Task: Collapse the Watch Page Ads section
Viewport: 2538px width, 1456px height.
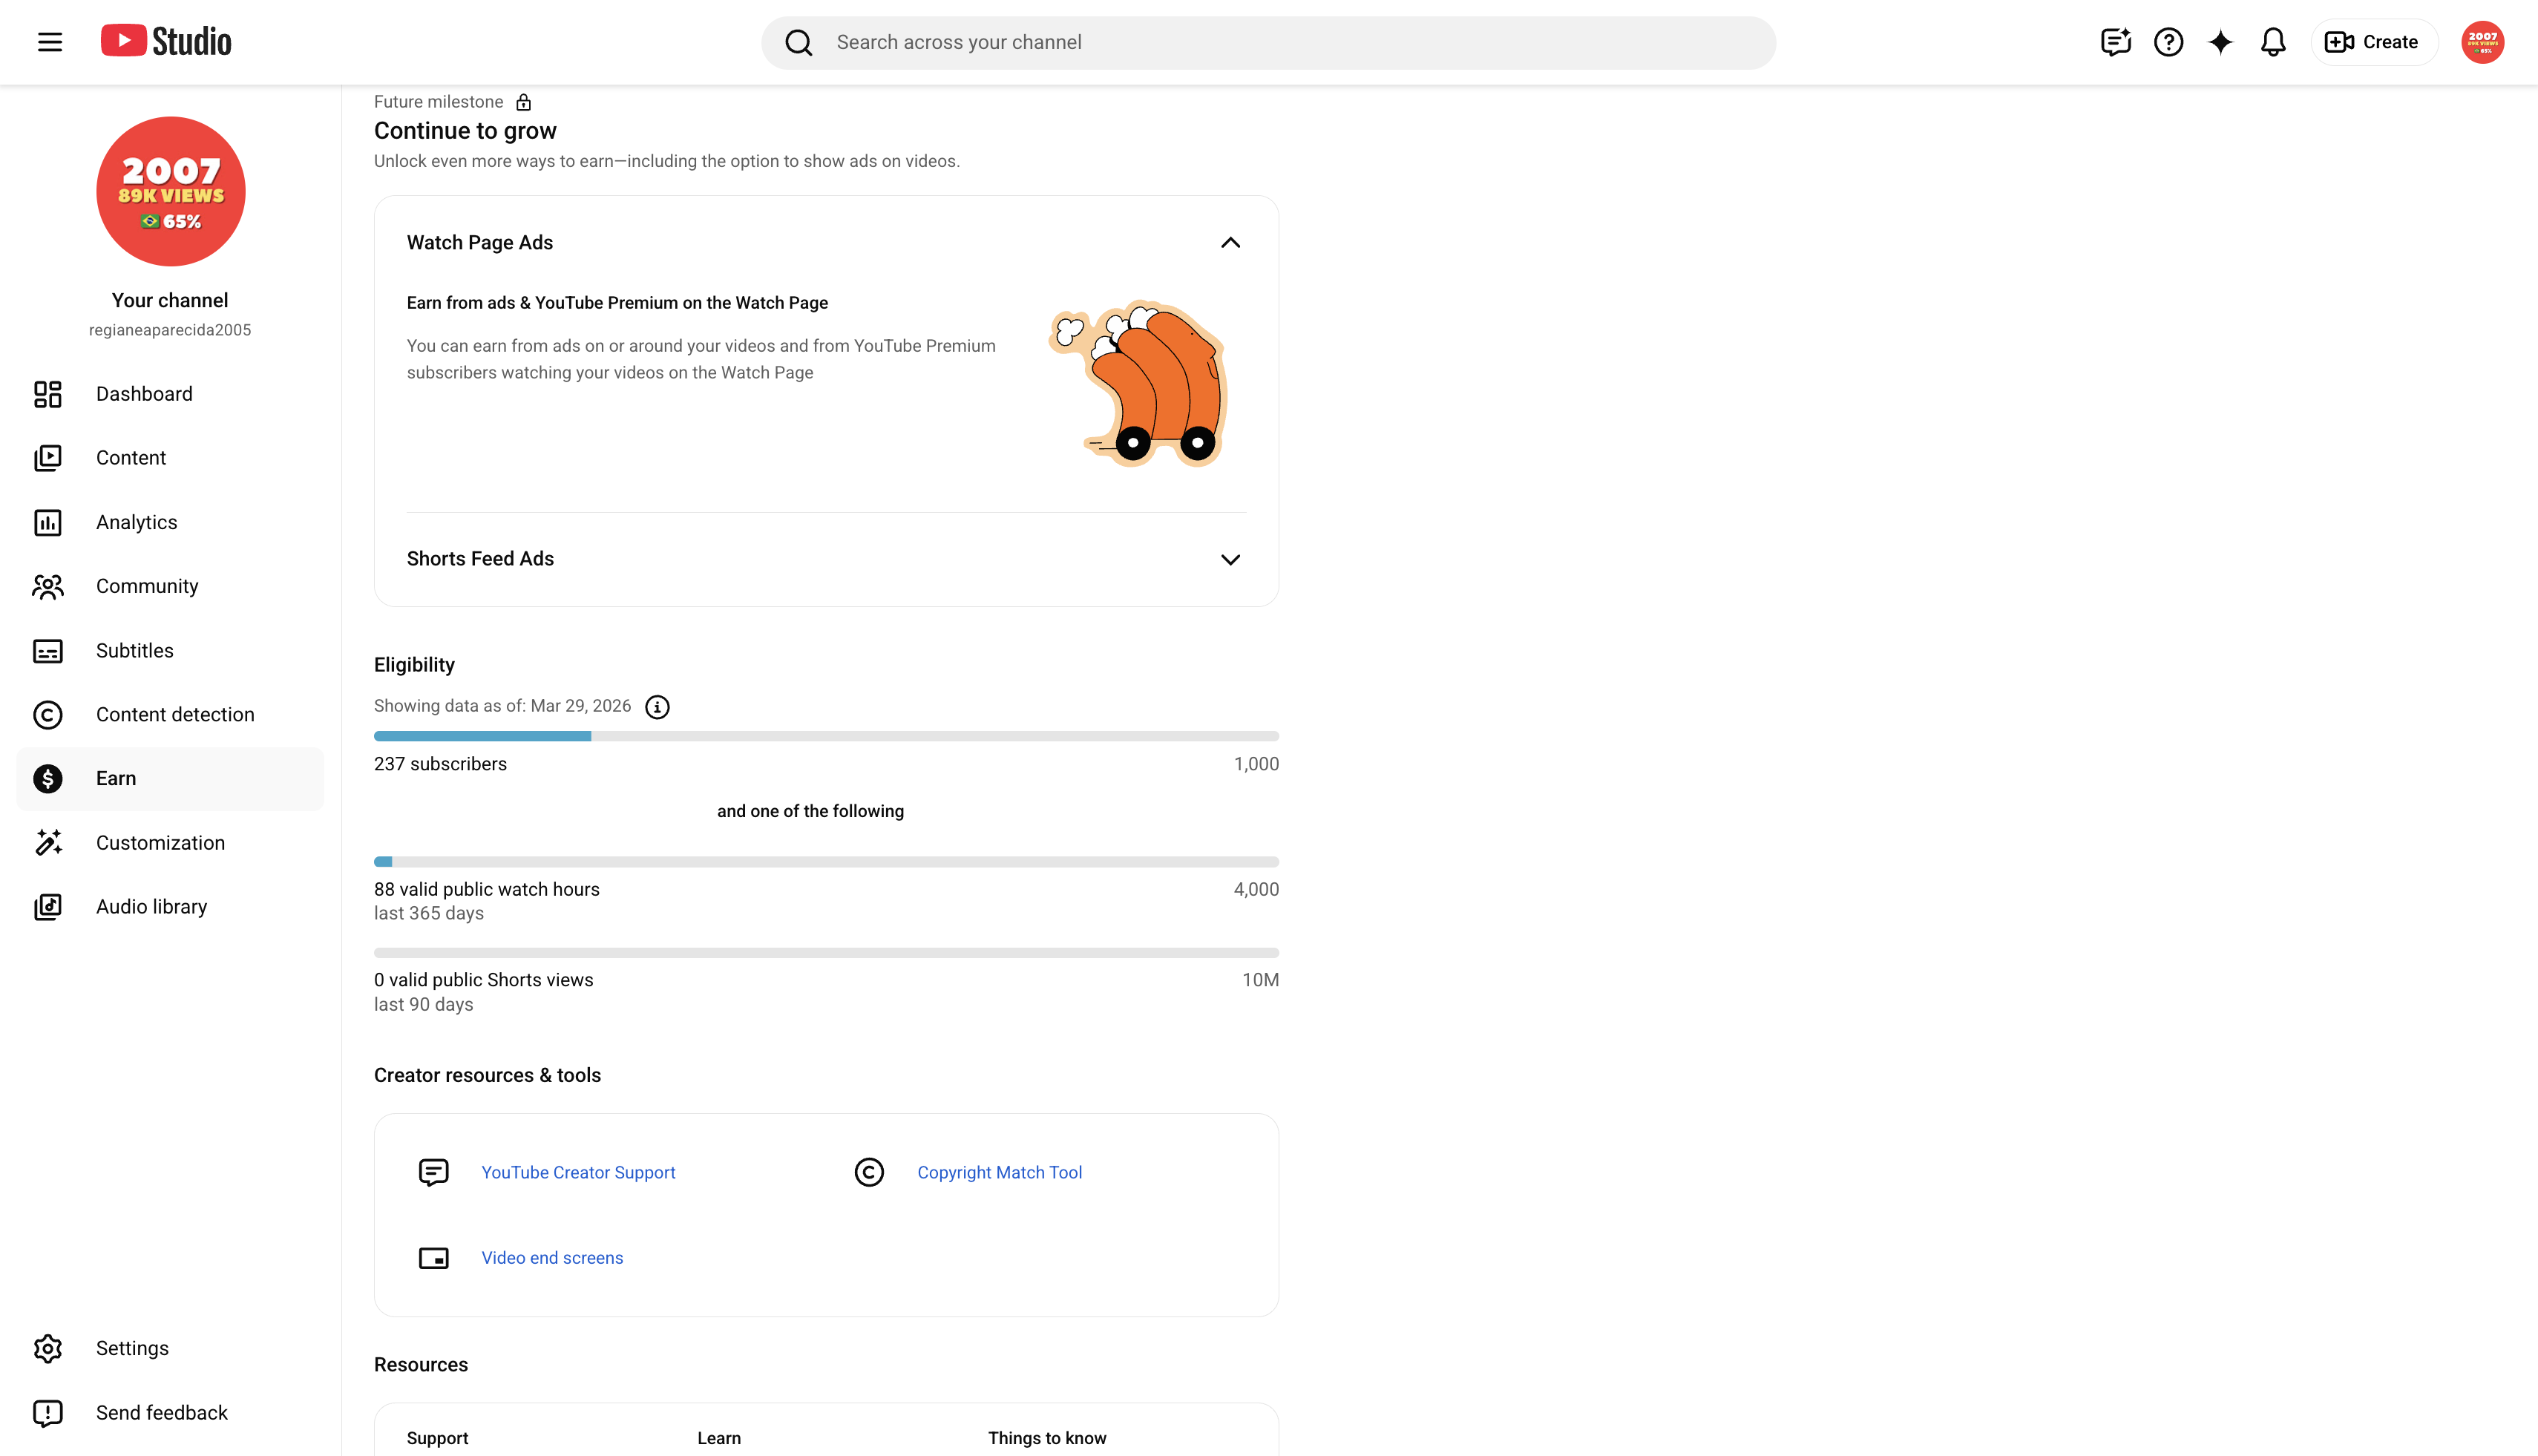Action: (1230, 243)
